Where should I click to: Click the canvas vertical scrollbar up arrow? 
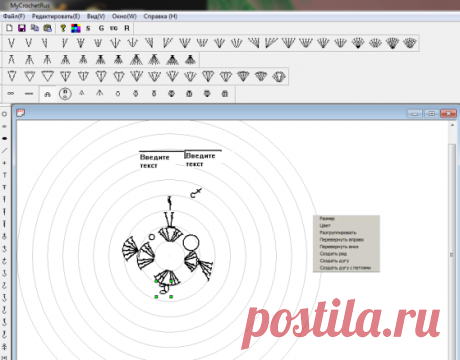(x=452, y=125)
